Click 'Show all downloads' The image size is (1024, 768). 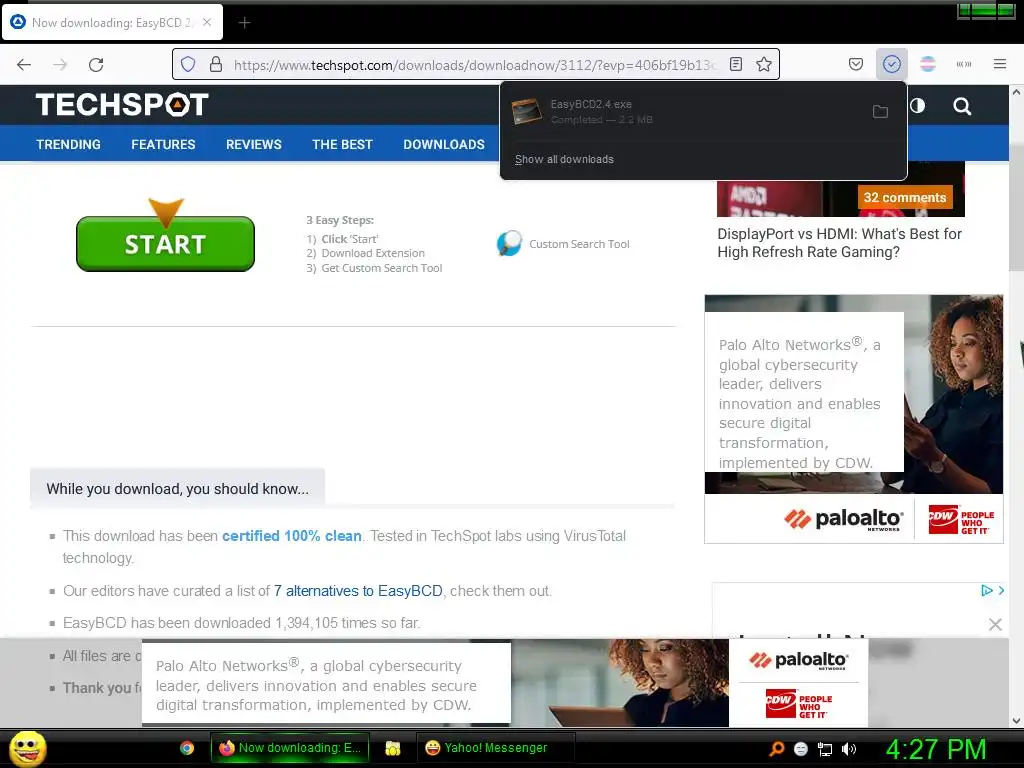(x=564, y=159)
